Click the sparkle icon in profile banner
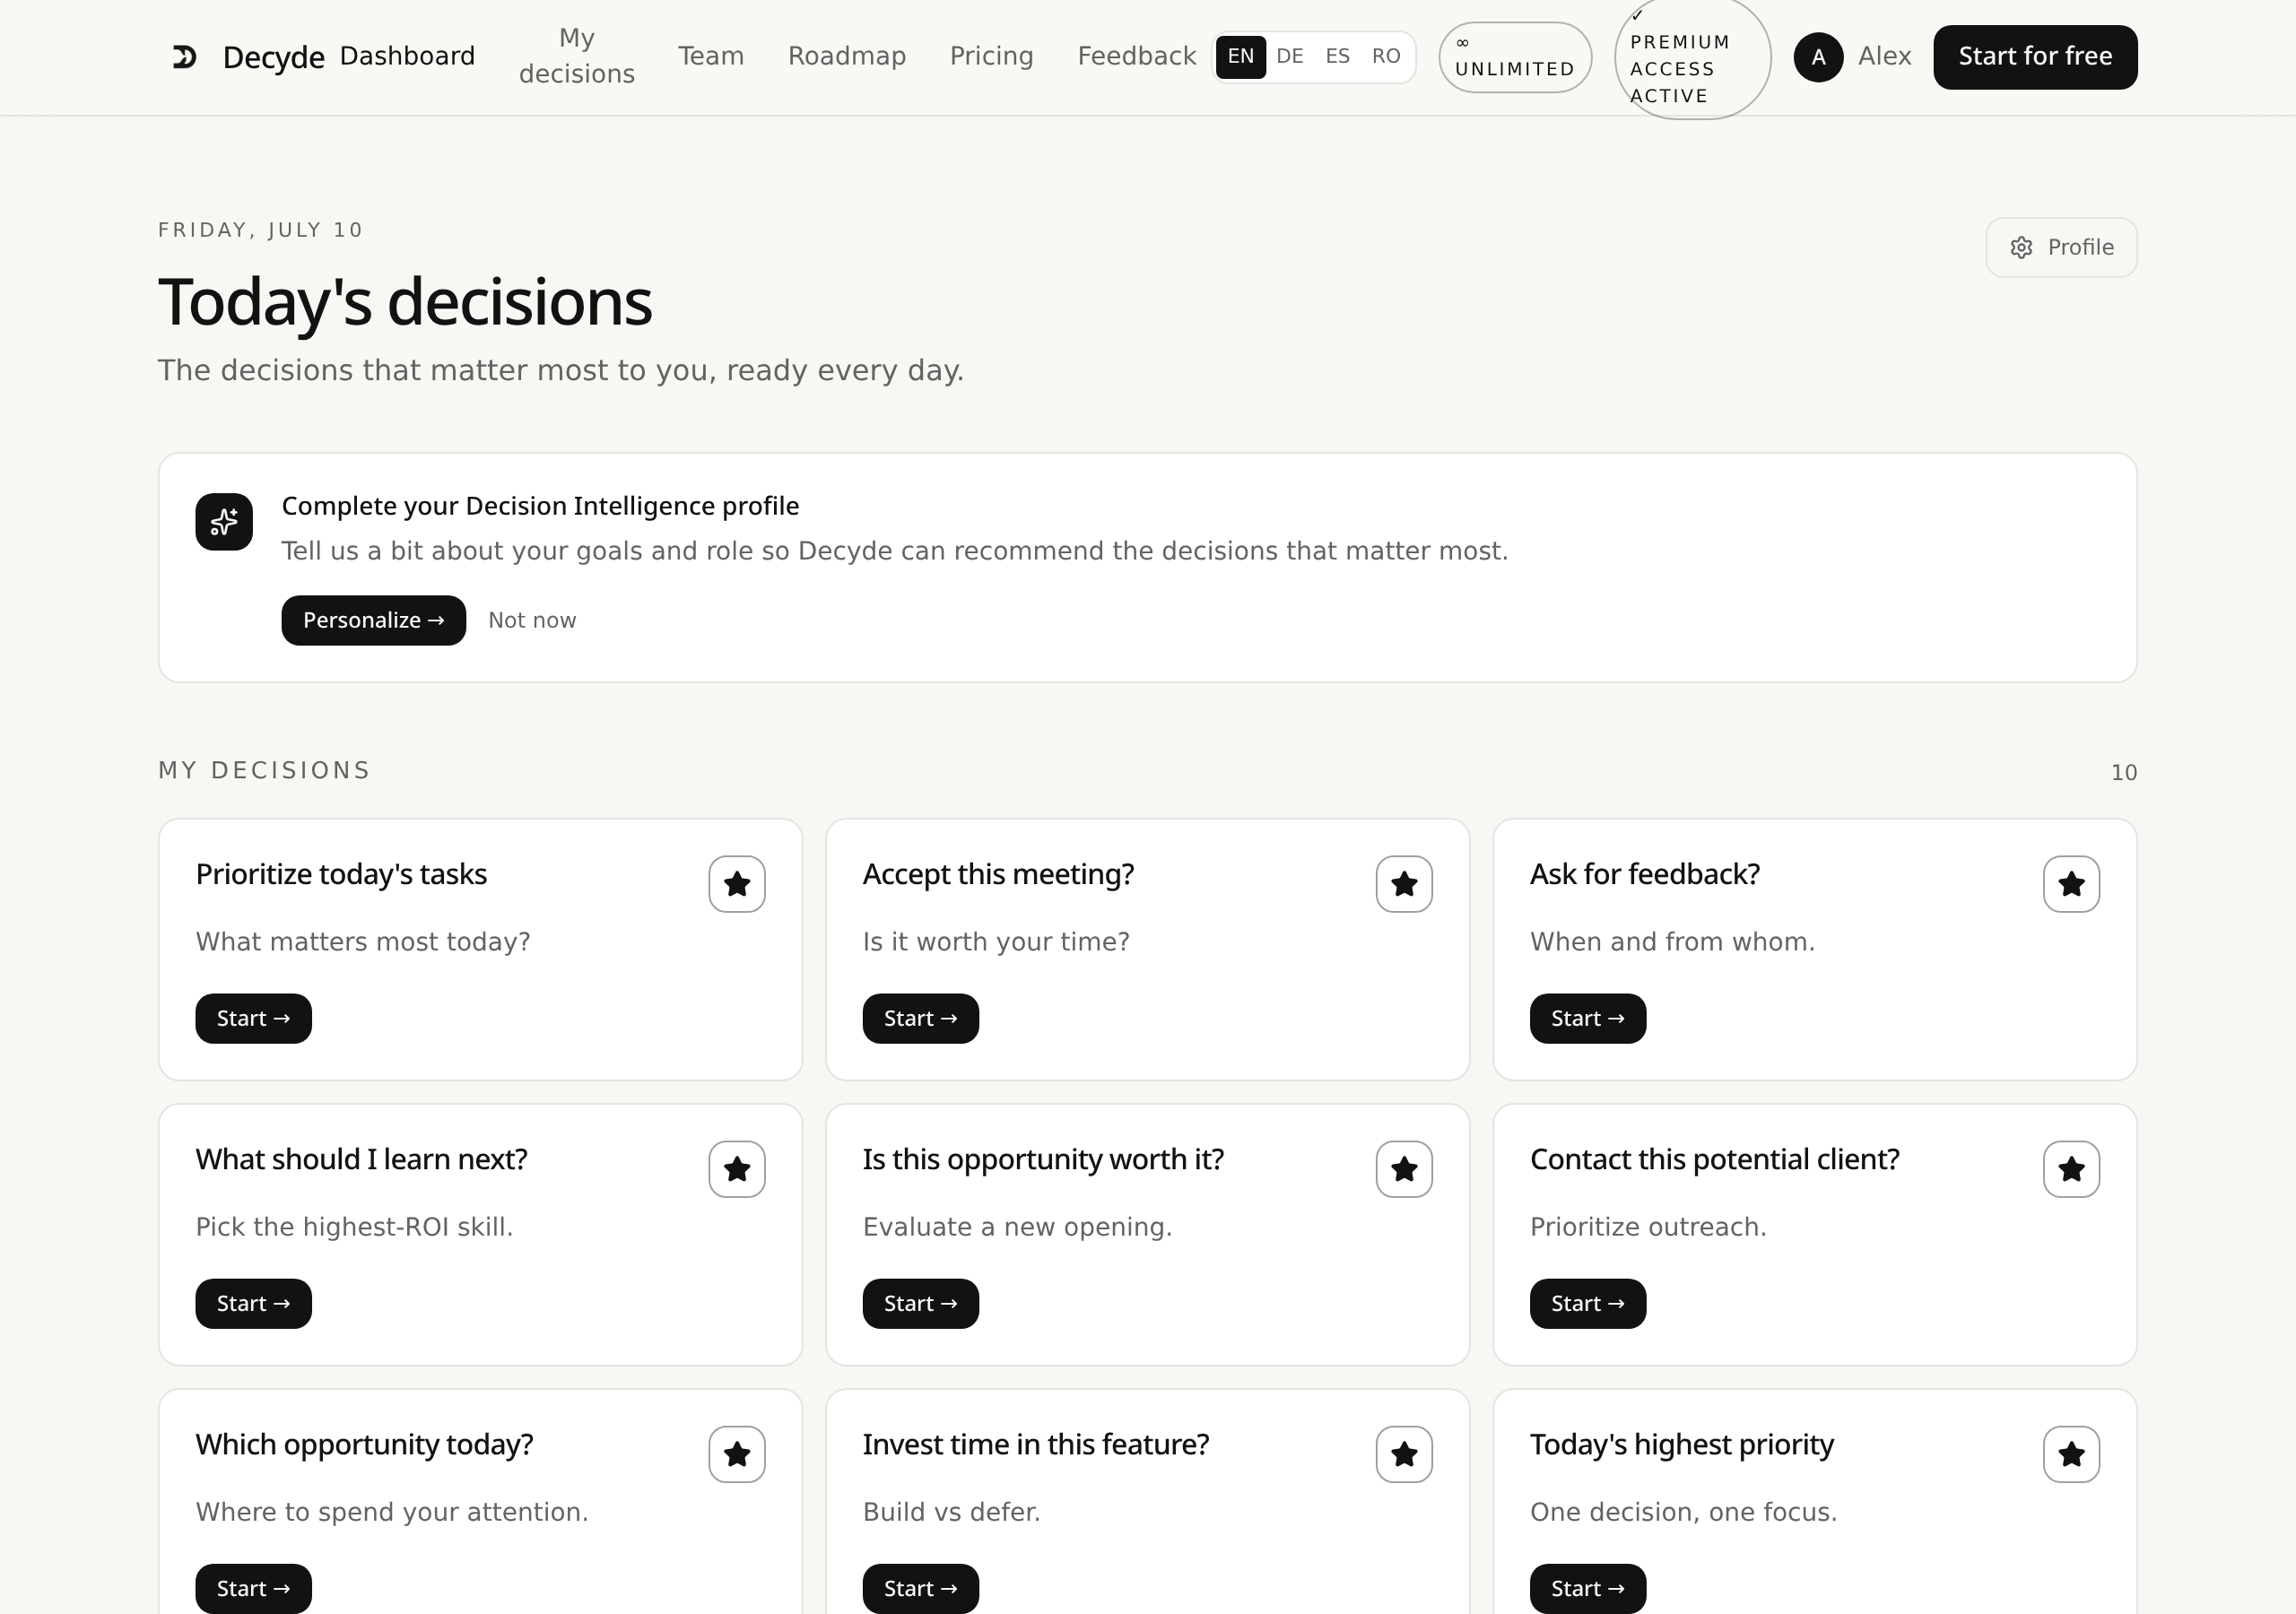Screen dimensions: 2296x1614 pyautogui.click(x=224, y=522)
